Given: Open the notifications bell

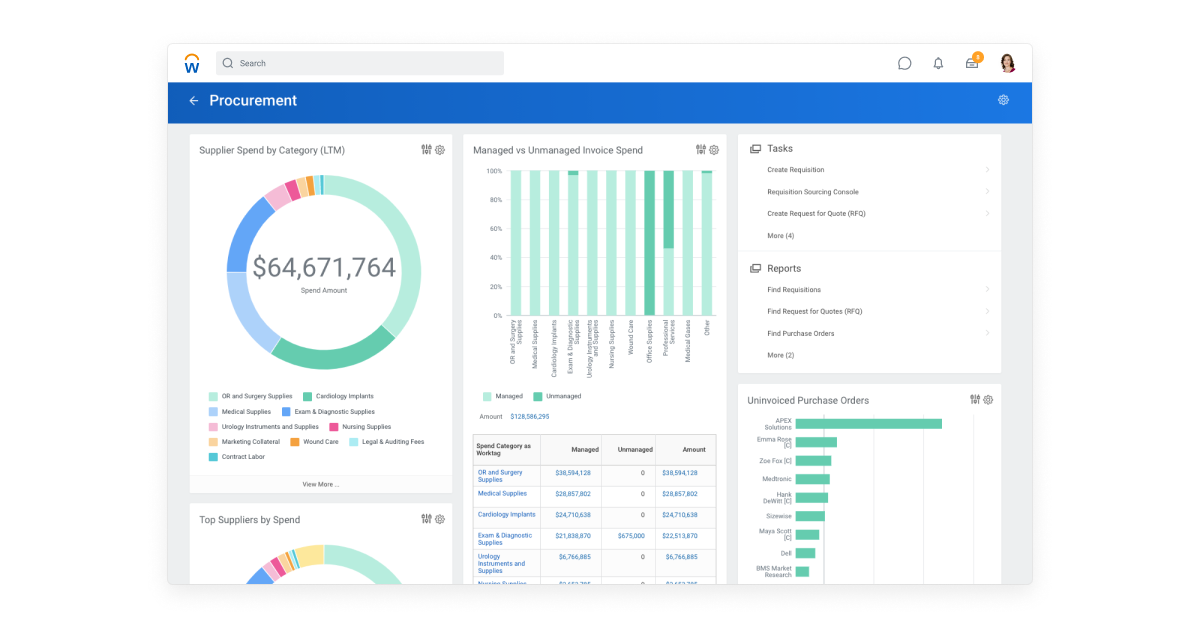Looking at the screenshot, I should 938,63.
